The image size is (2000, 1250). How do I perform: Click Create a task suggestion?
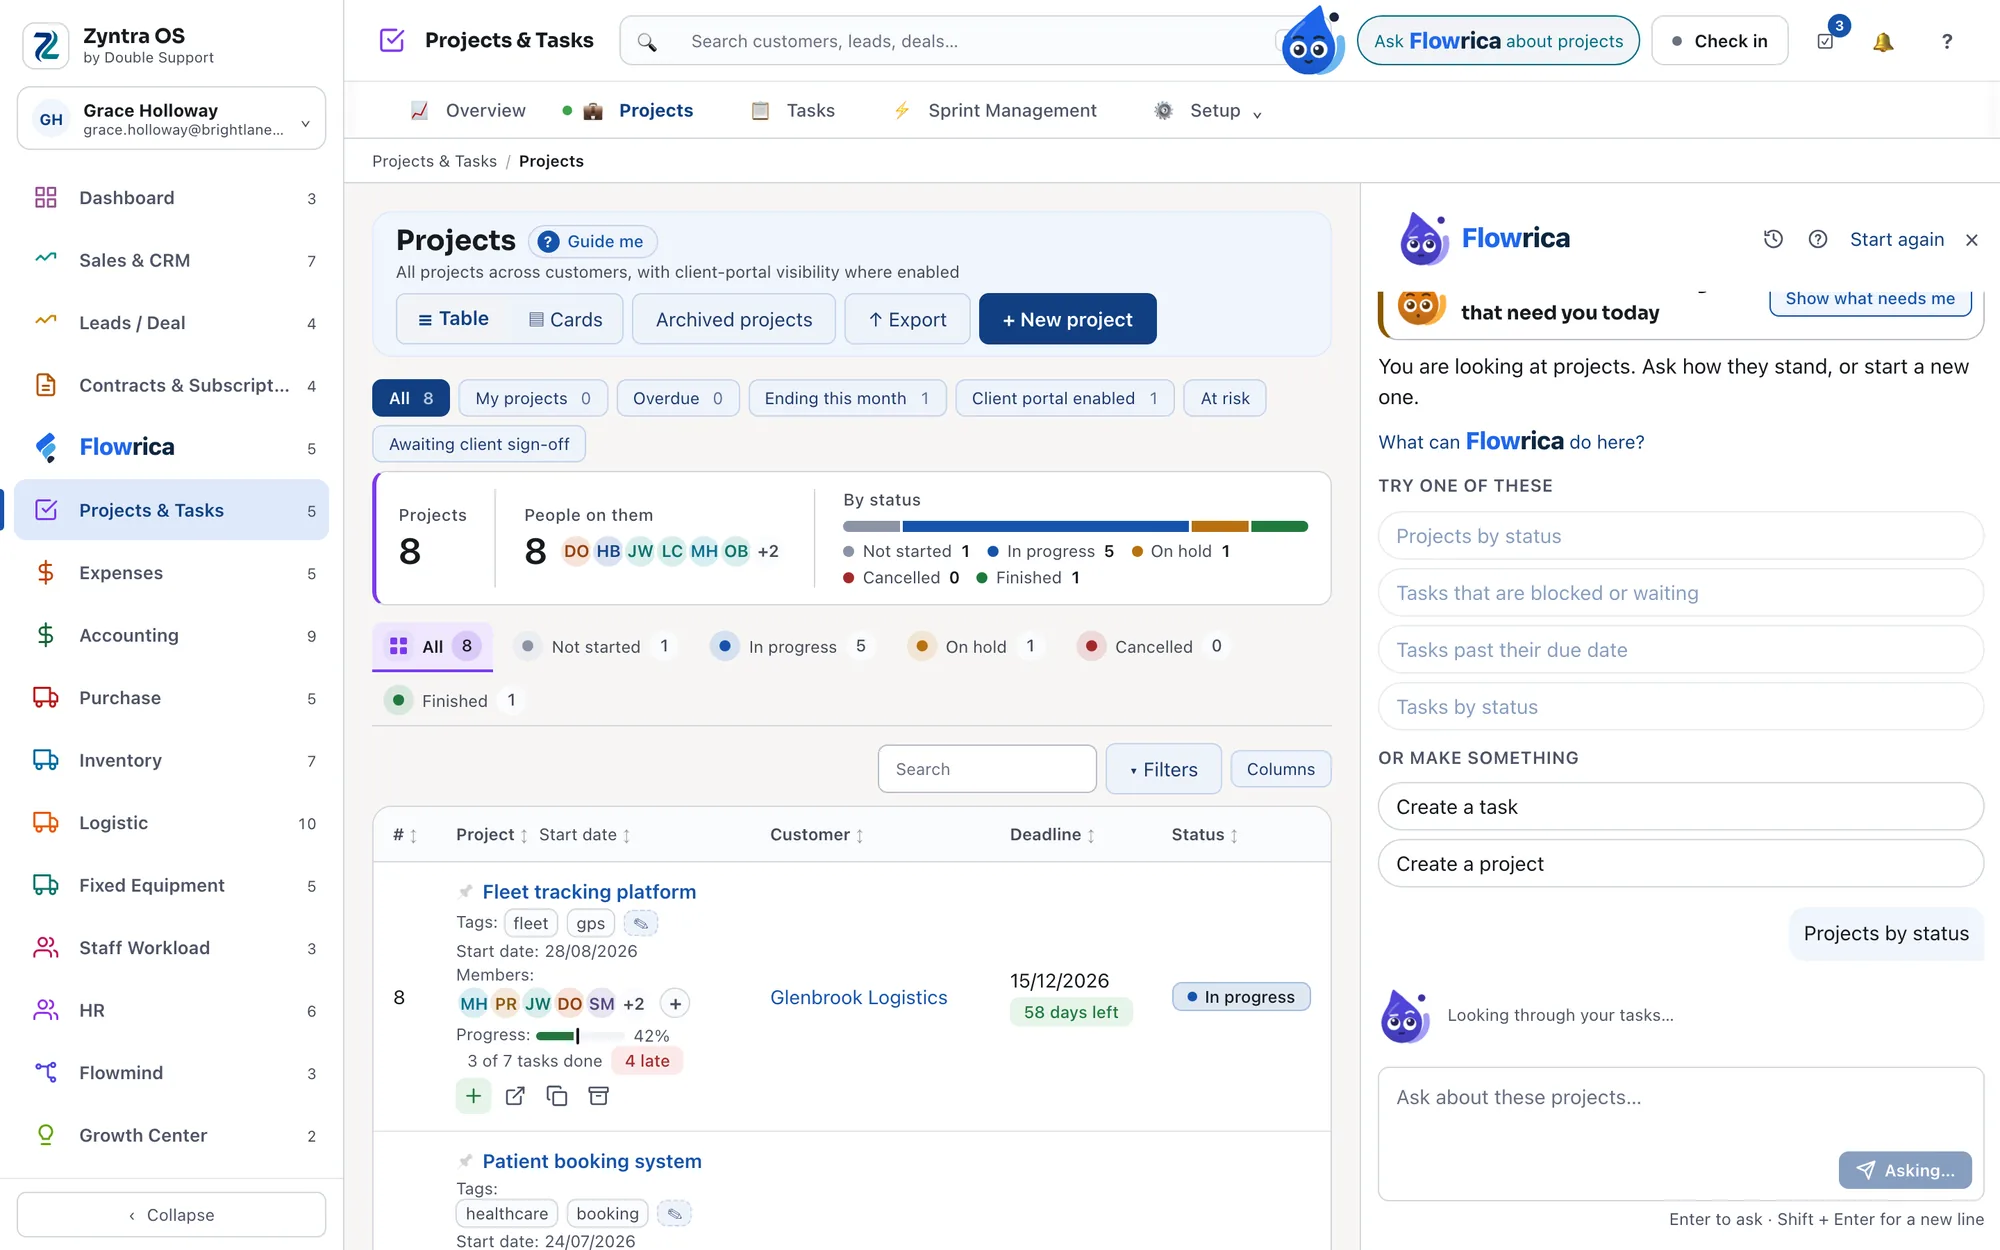point(1681,807)
